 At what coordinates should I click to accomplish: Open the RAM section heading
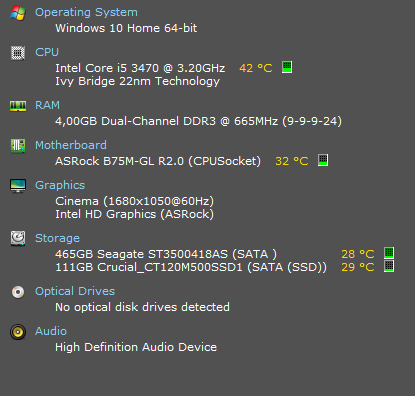pyautogui.click(x=47, y=105)
